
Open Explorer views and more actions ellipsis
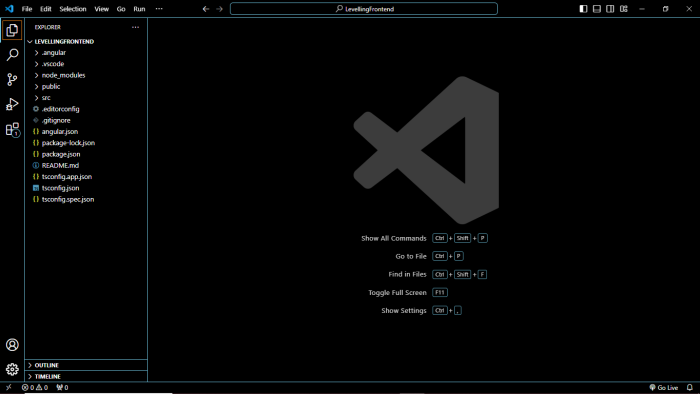coord(135,27)
